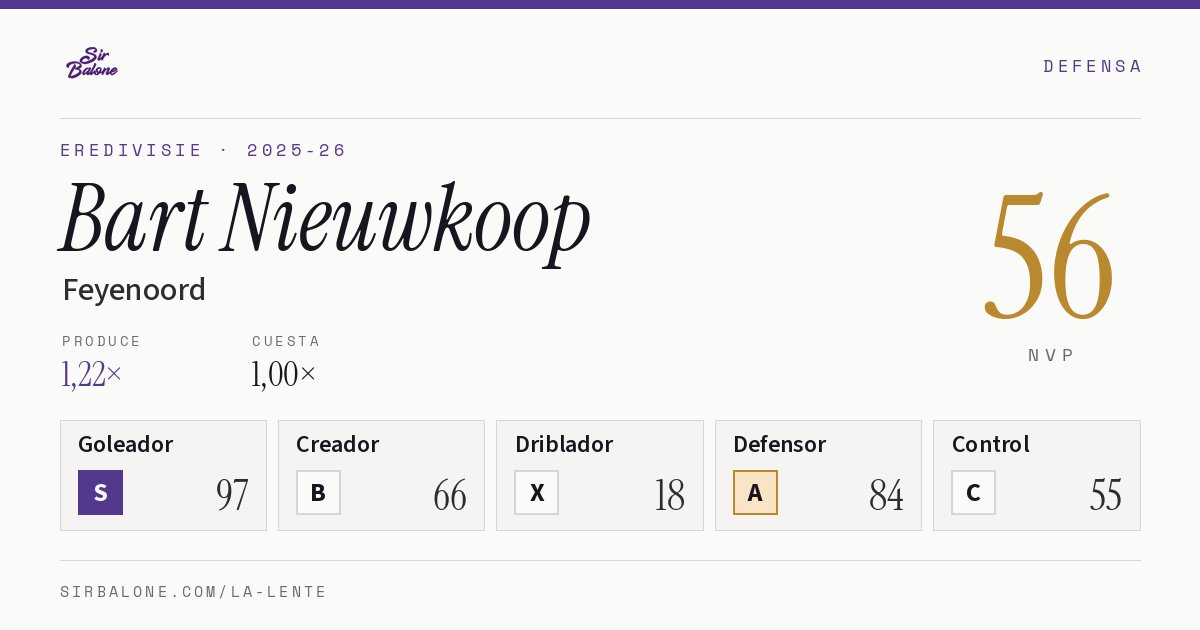Click the Driblador score 18
1200x630 pixels.
669,495
